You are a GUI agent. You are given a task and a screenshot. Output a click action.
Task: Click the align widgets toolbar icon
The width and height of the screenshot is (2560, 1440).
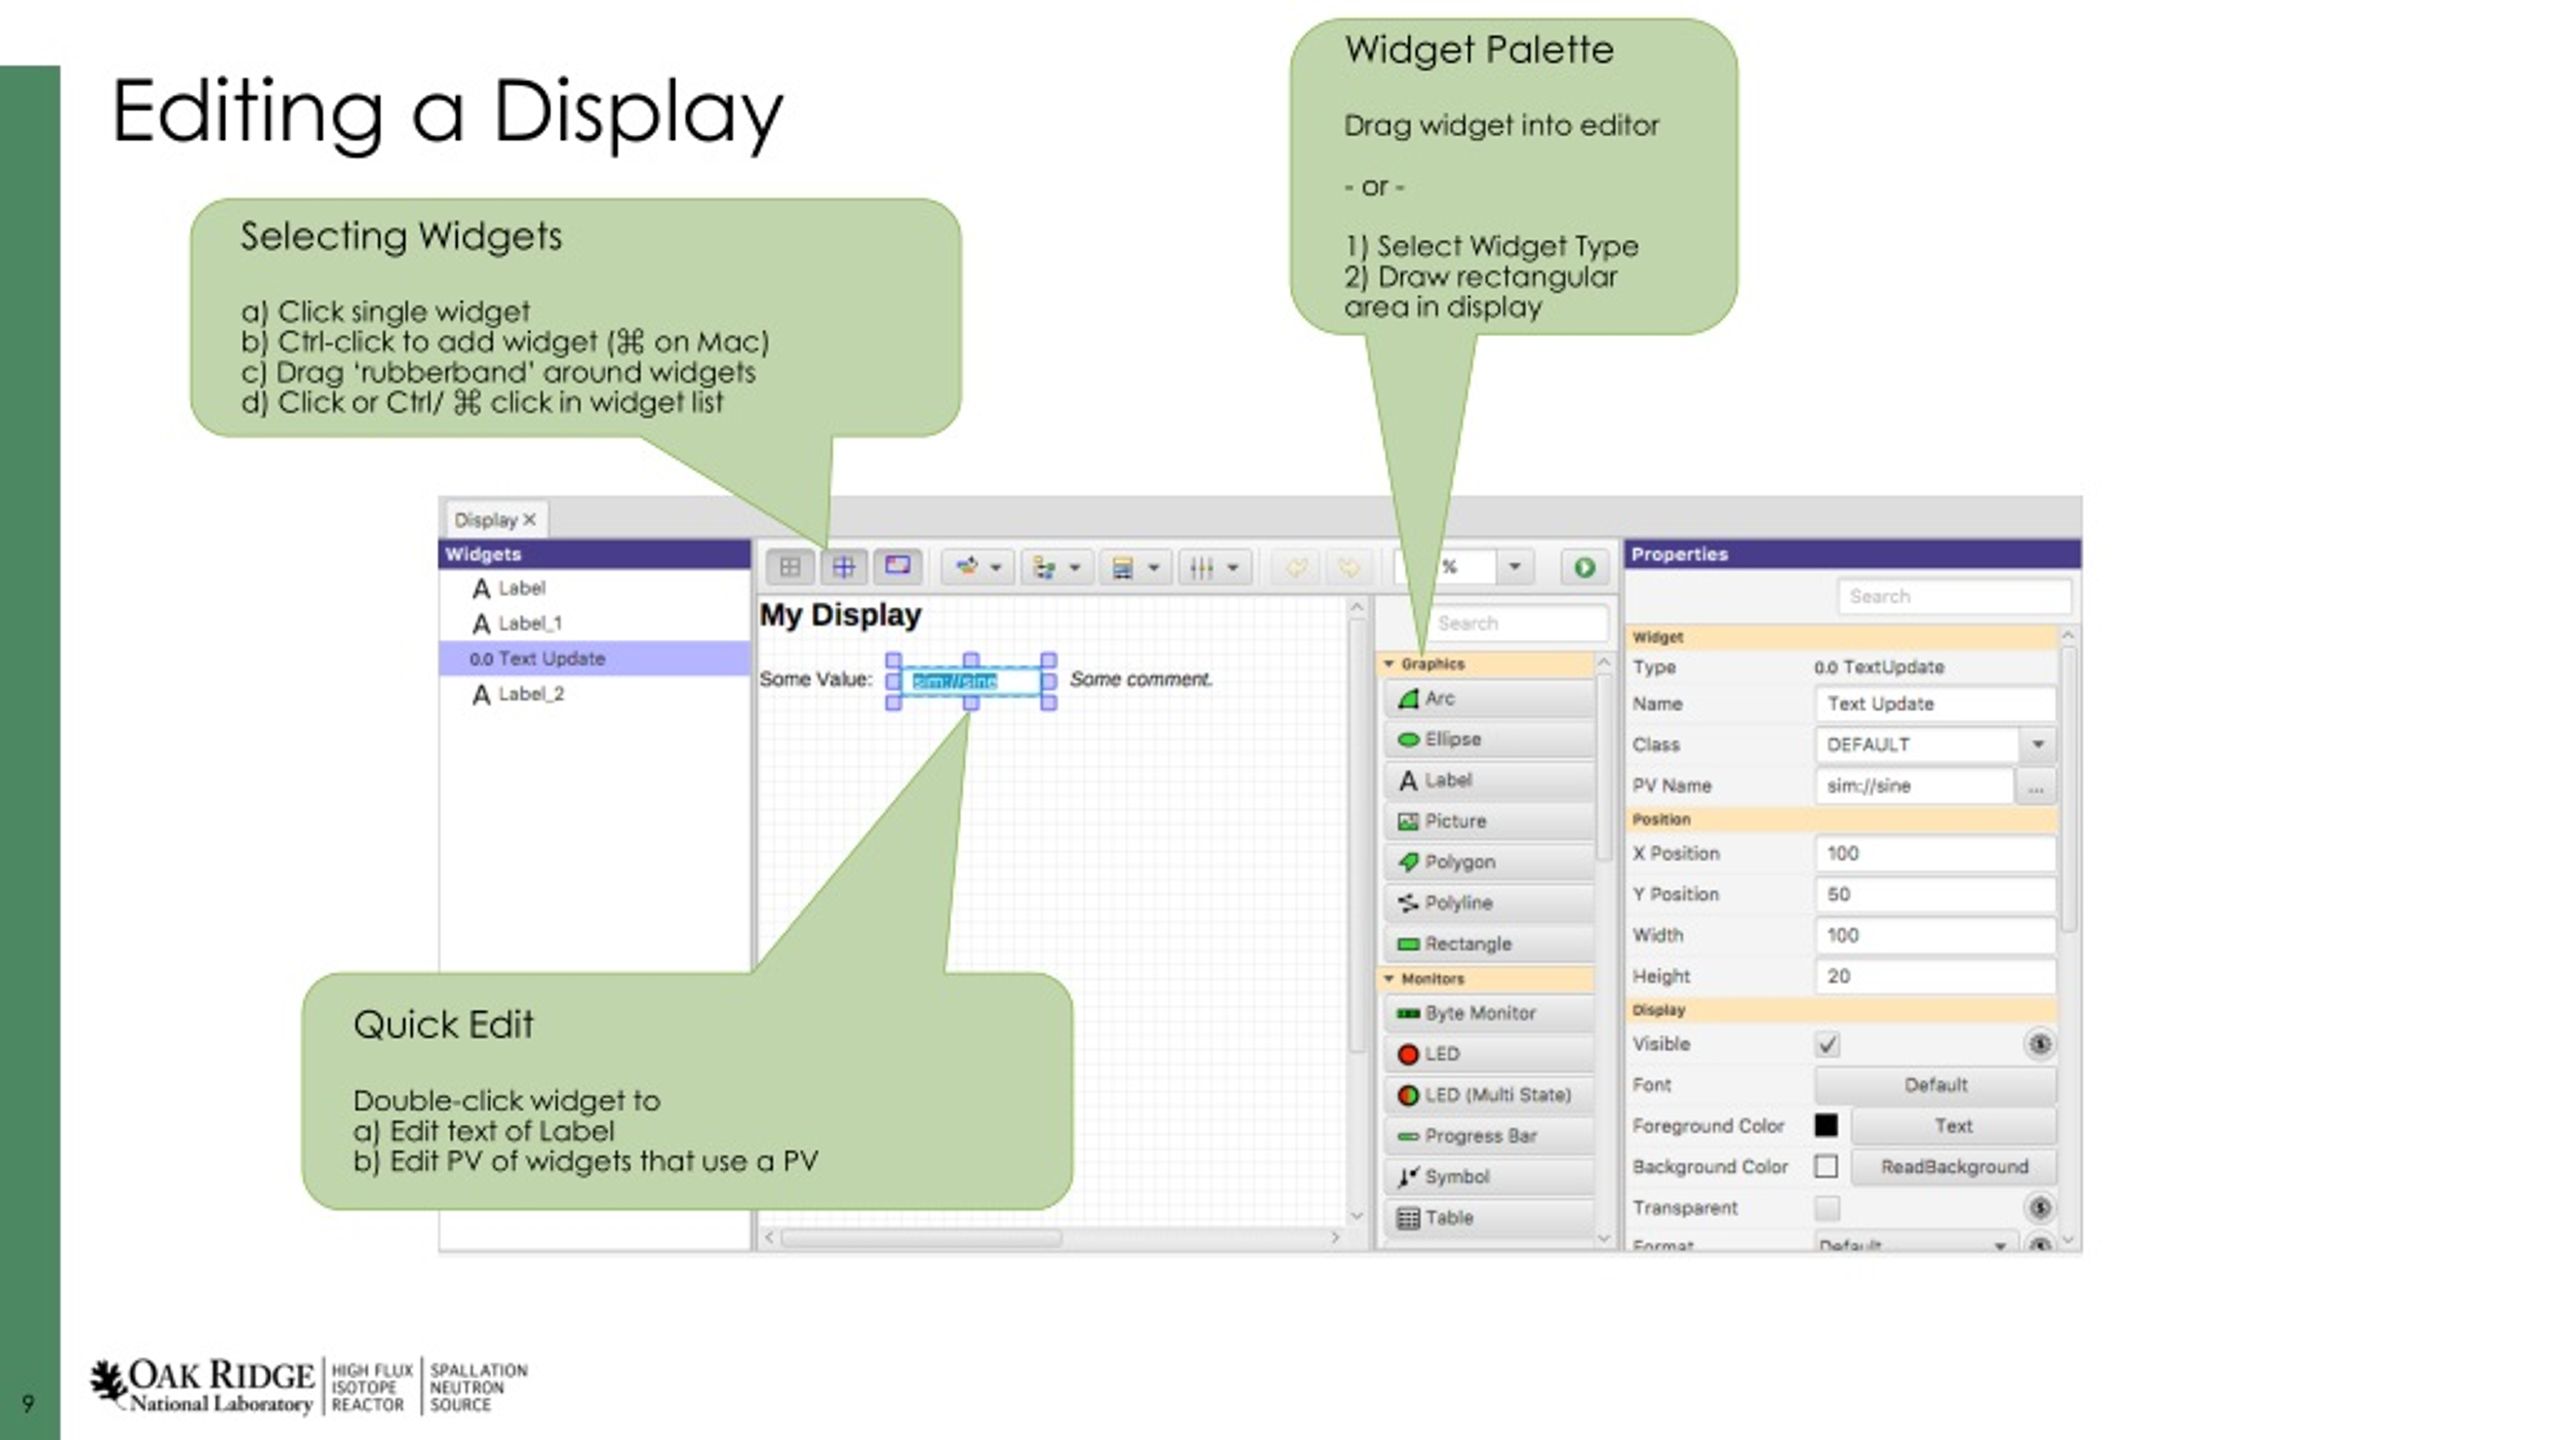click(x=1057, y=568)
